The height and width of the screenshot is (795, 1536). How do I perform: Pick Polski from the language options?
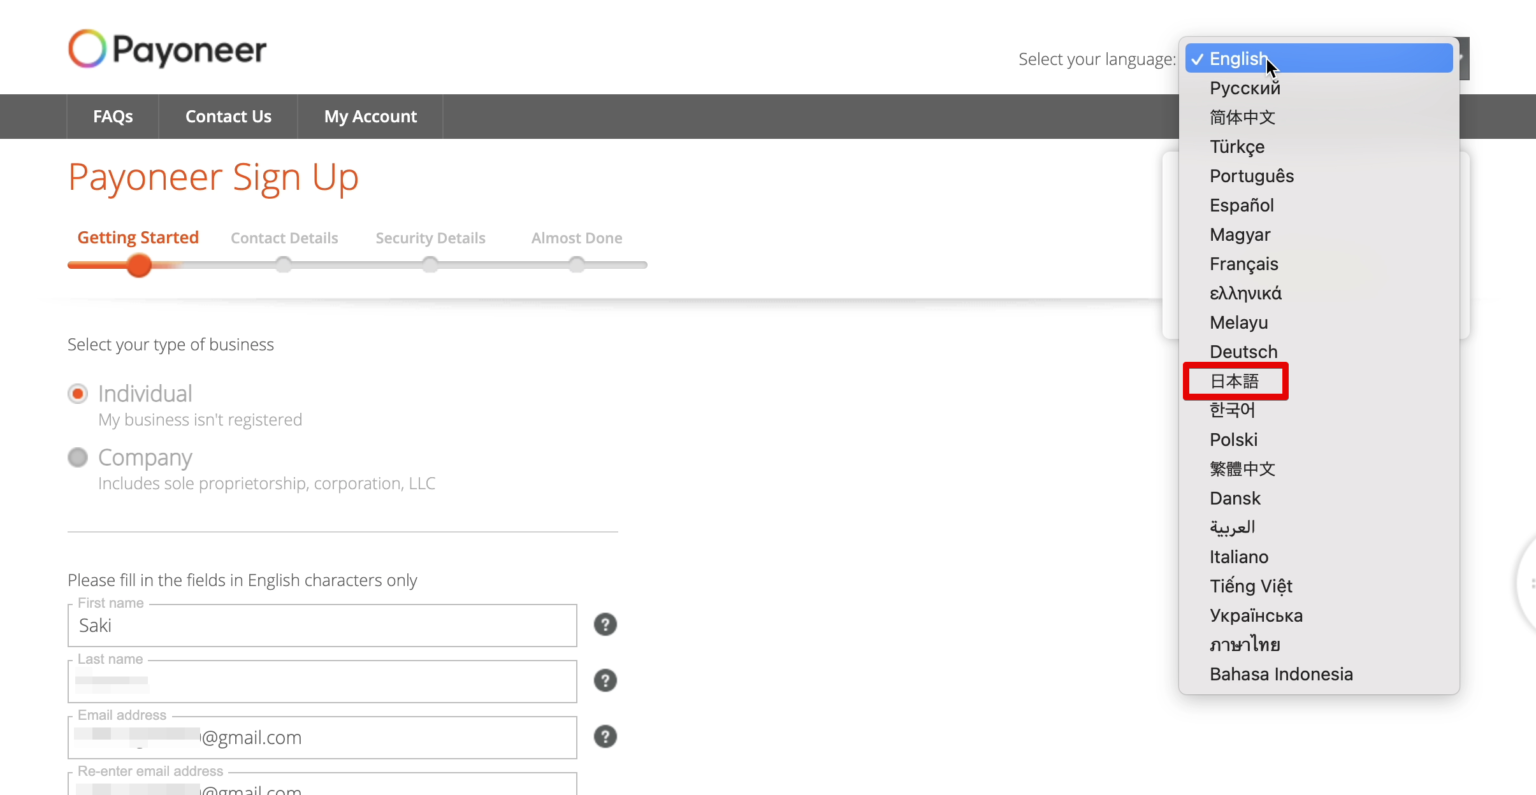coord(1319,440)
